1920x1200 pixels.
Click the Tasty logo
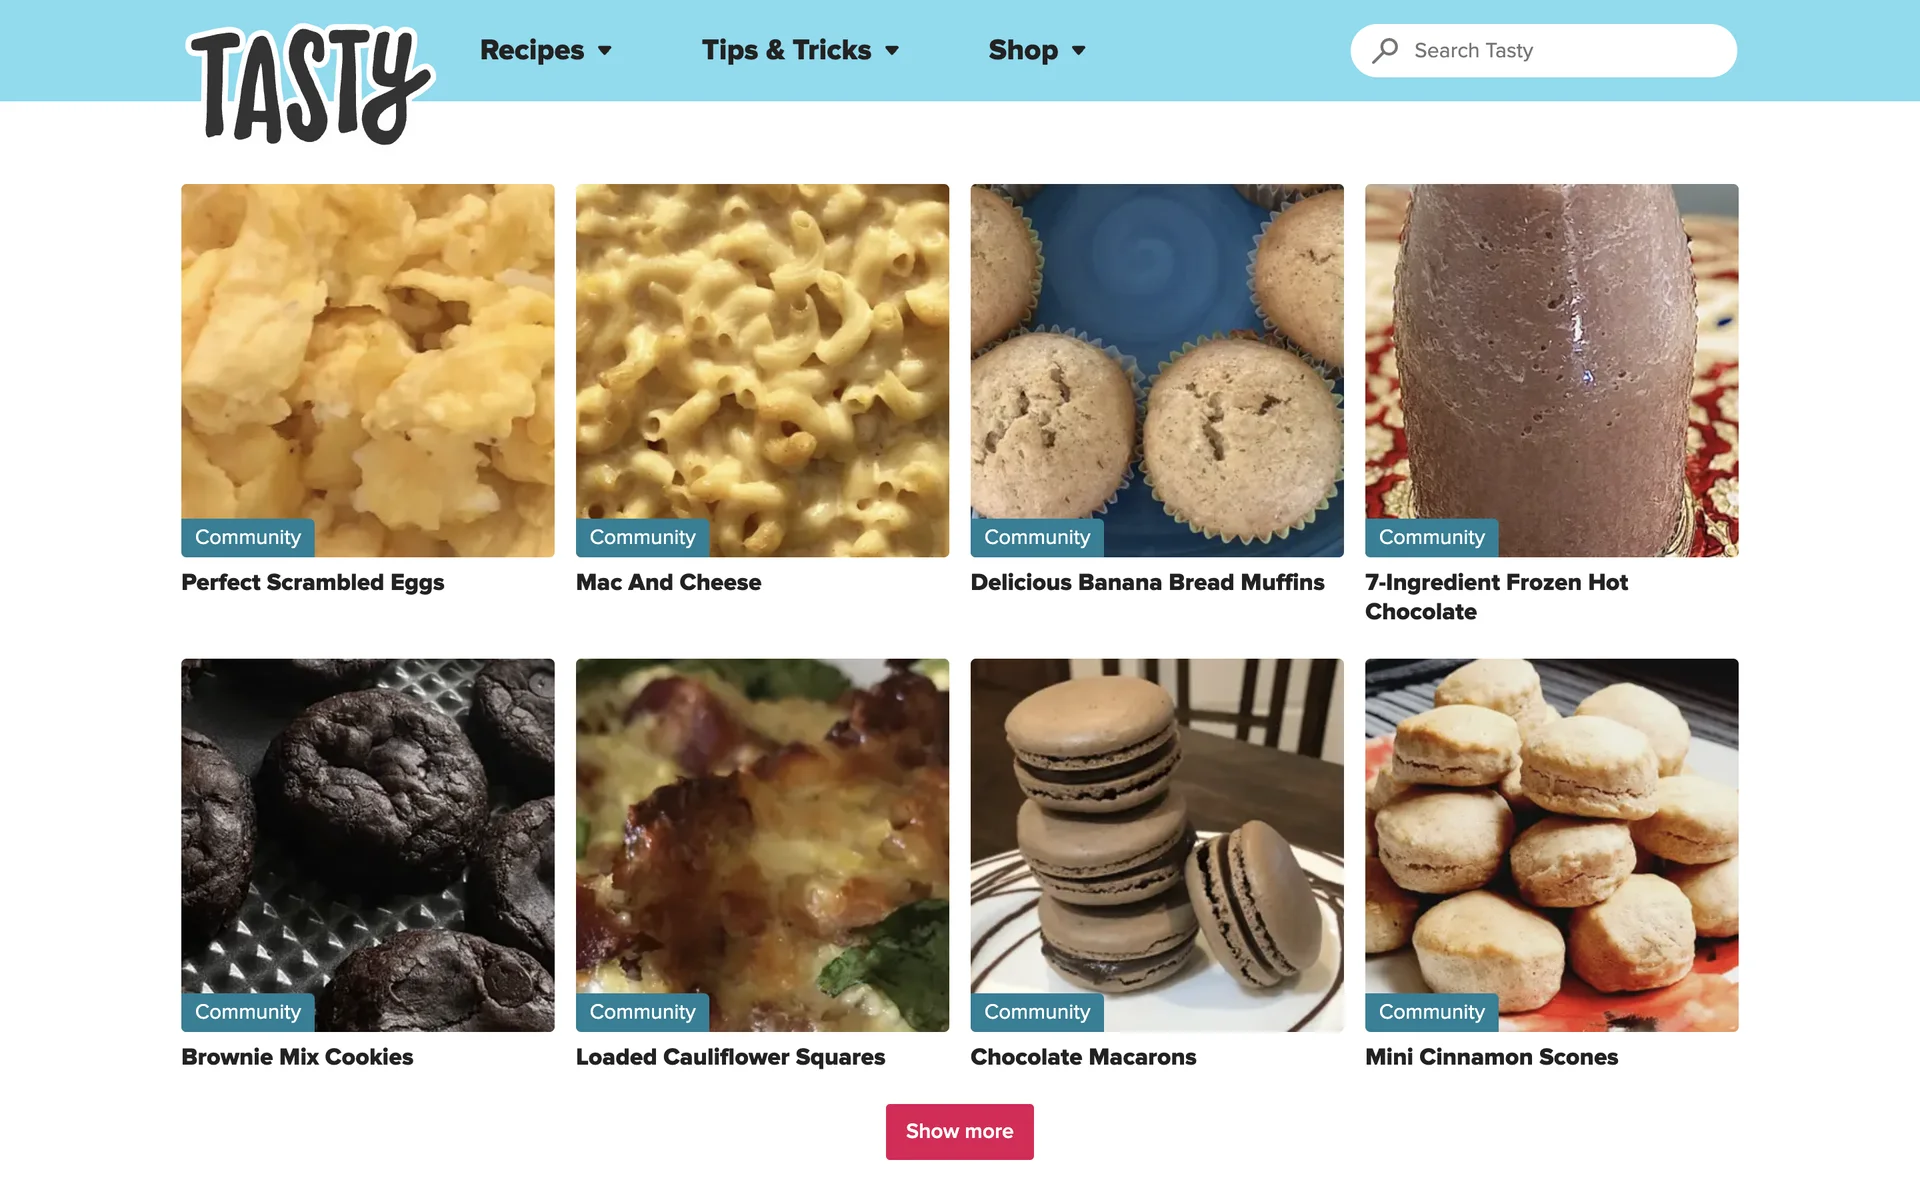[x=310, y=85]
